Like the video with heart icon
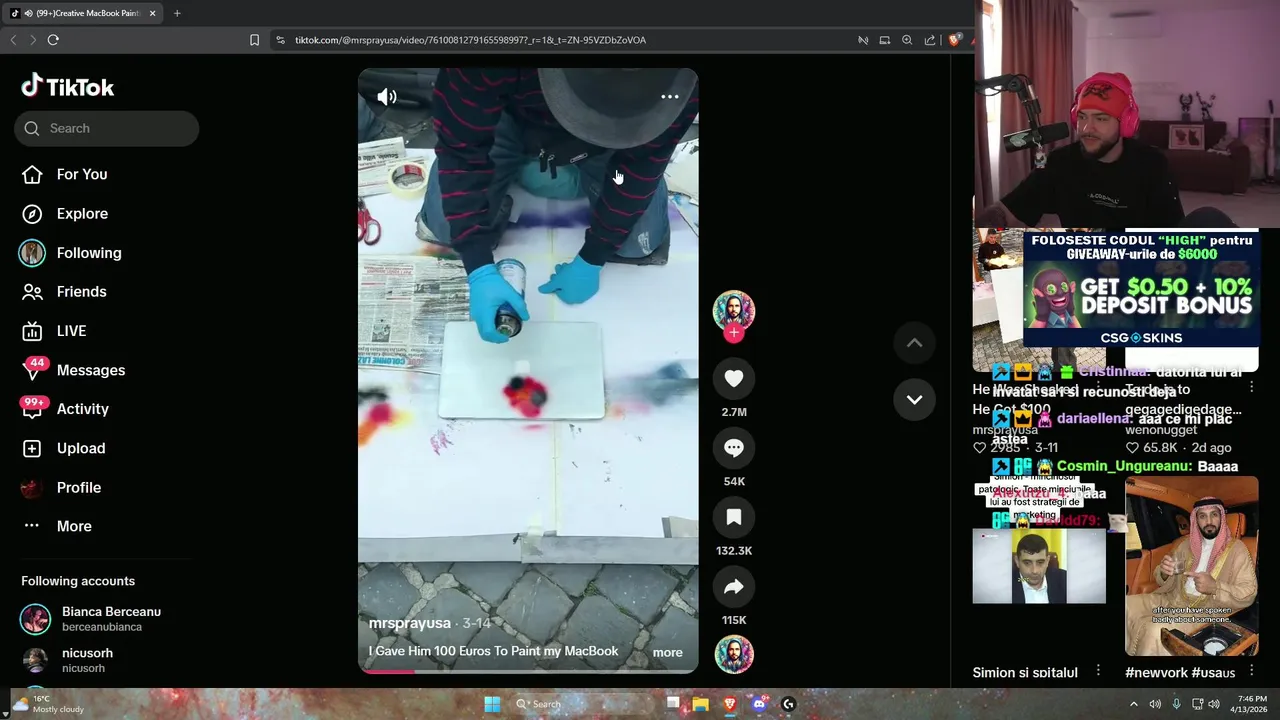This screenshot has width=1280, height=720. pyautogui.click(x=734, y=378)
